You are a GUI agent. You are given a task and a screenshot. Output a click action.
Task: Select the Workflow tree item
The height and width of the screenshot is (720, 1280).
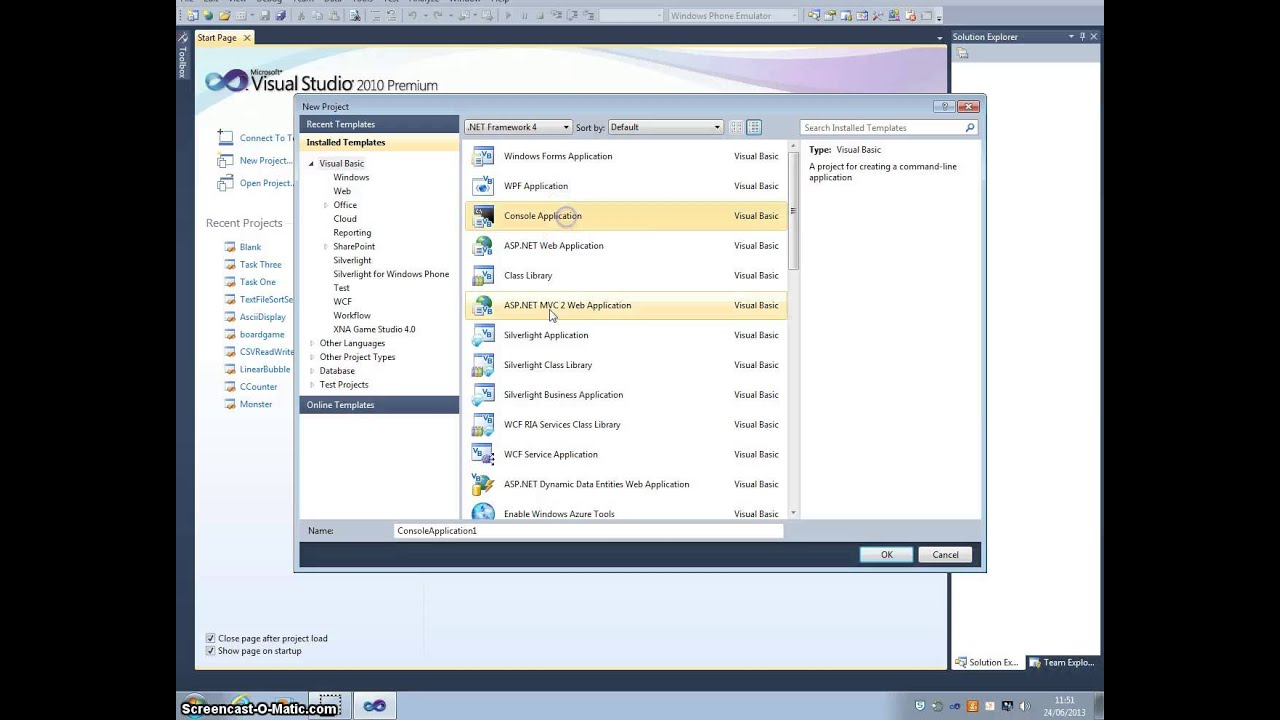[352, 315]
